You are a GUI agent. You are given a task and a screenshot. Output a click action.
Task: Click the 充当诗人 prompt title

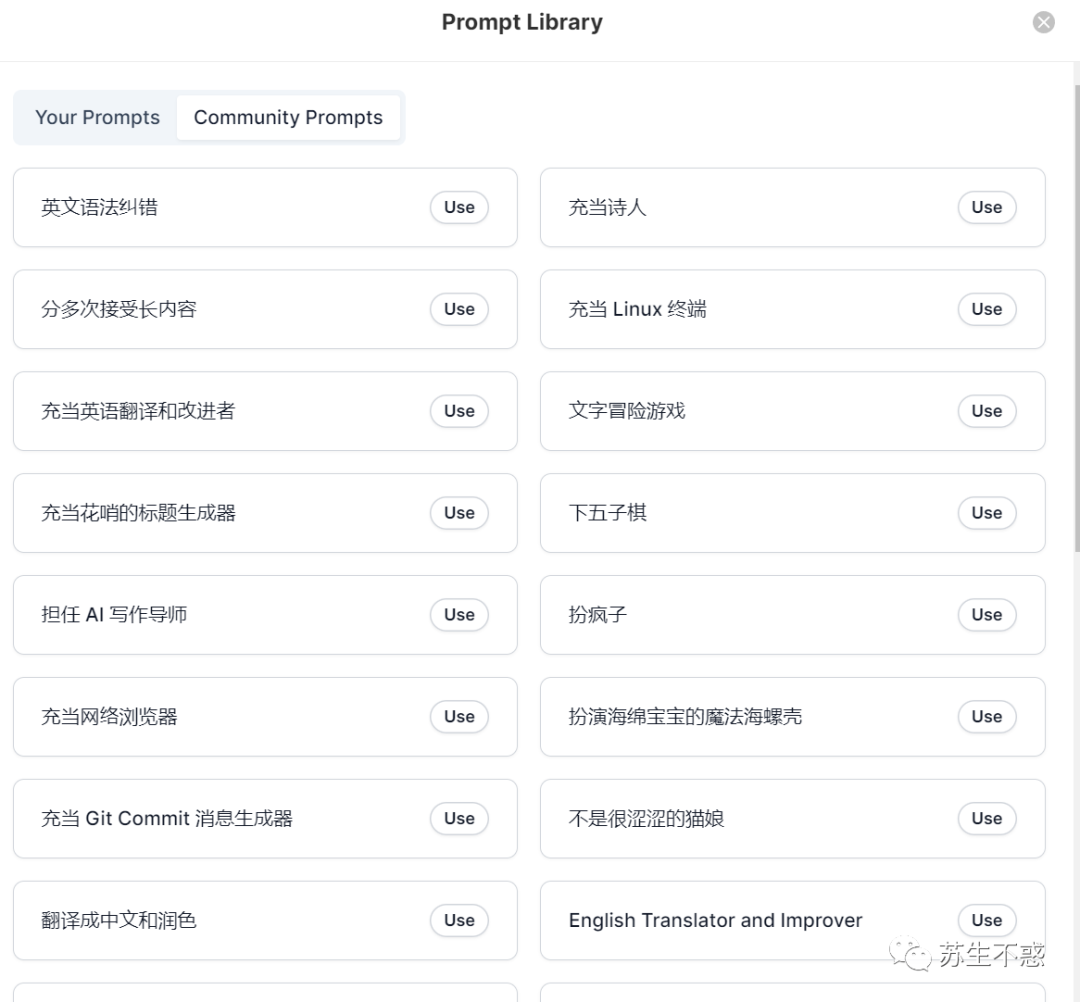click(607, 207)
